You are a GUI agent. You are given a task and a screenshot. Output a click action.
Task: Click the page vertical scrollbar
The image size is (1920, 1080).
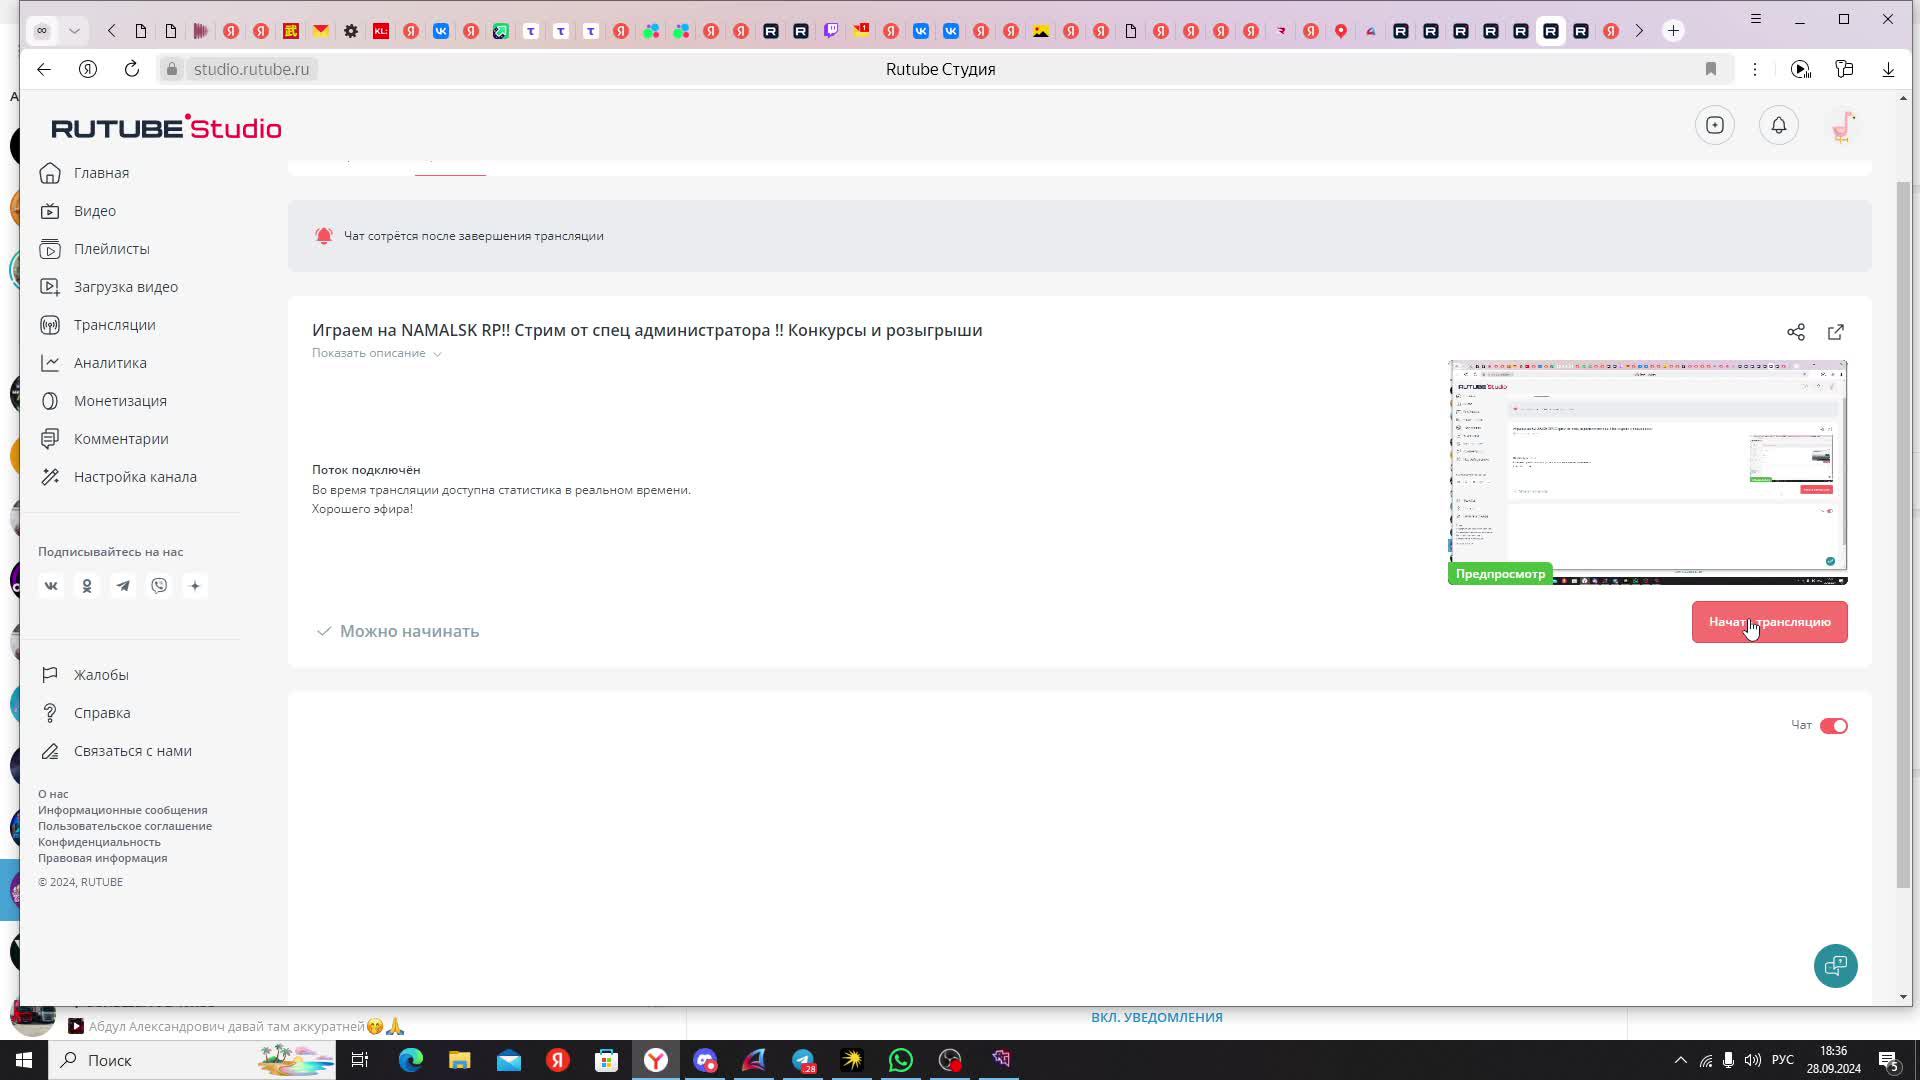click(1904, 535)
